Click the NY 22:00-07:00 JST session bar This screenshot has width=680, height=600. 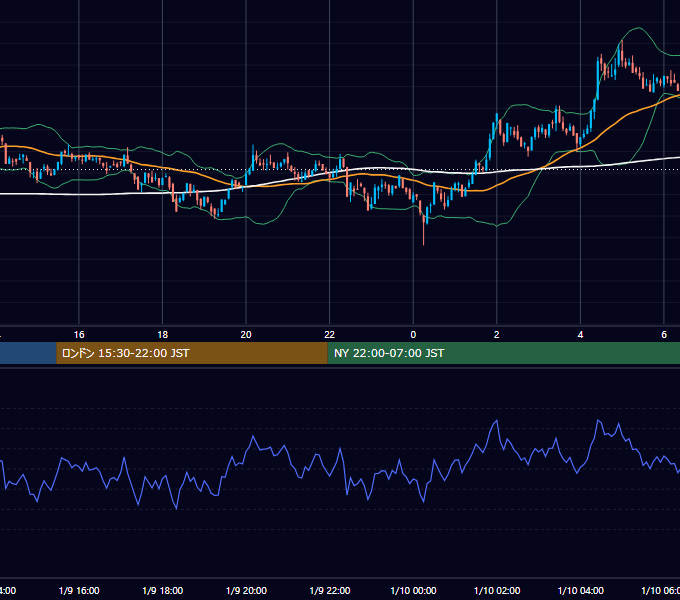[503, 353]
